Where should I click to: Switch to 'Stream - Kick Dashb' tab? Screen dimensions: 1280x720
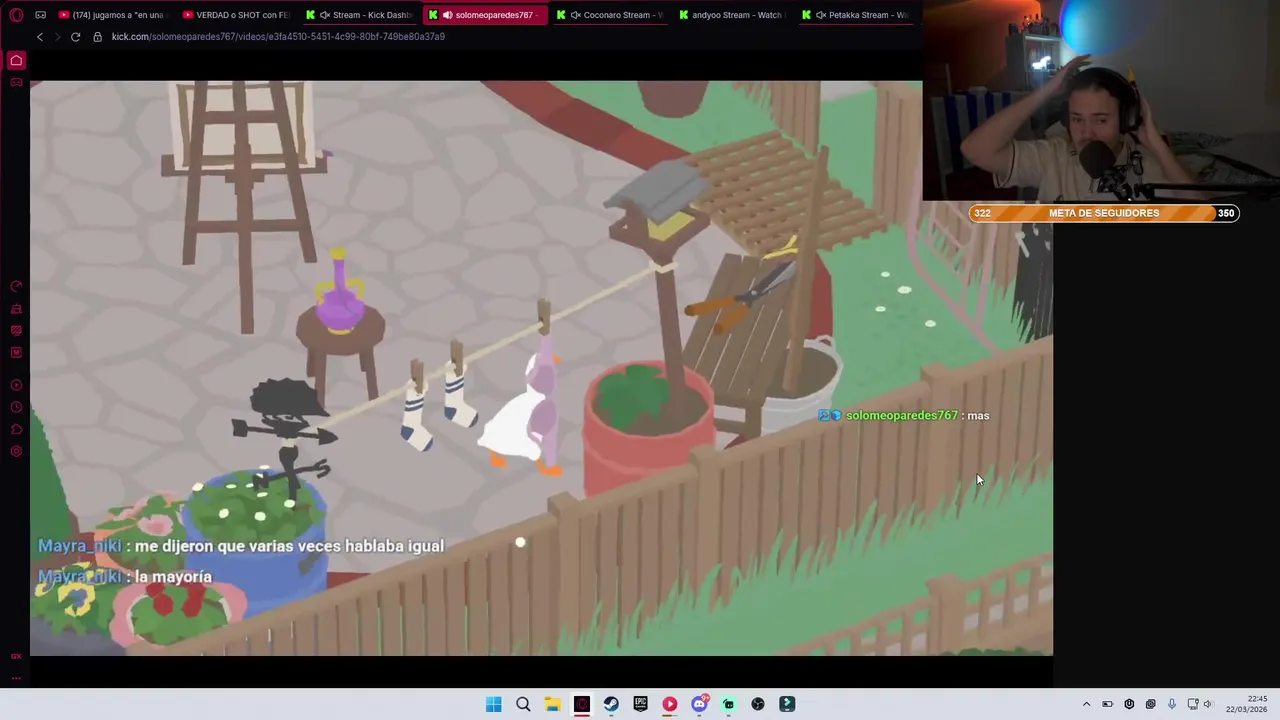(x=359, y=15)
